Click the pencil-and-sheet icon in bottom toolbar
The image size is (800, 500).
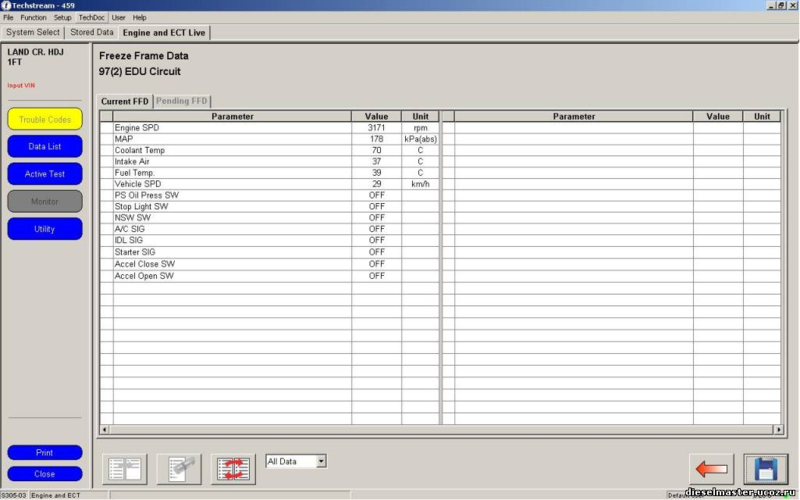point(179,468)
